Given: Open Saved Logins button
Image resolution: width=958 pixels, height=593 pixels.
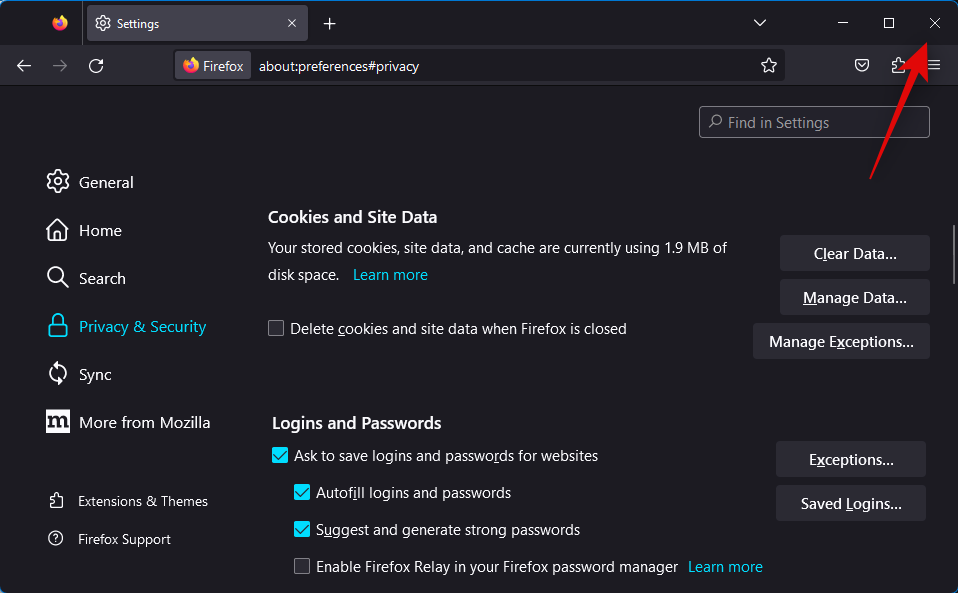Looking at the screenshot, I should pyautogui.click(x=850, y=504).
